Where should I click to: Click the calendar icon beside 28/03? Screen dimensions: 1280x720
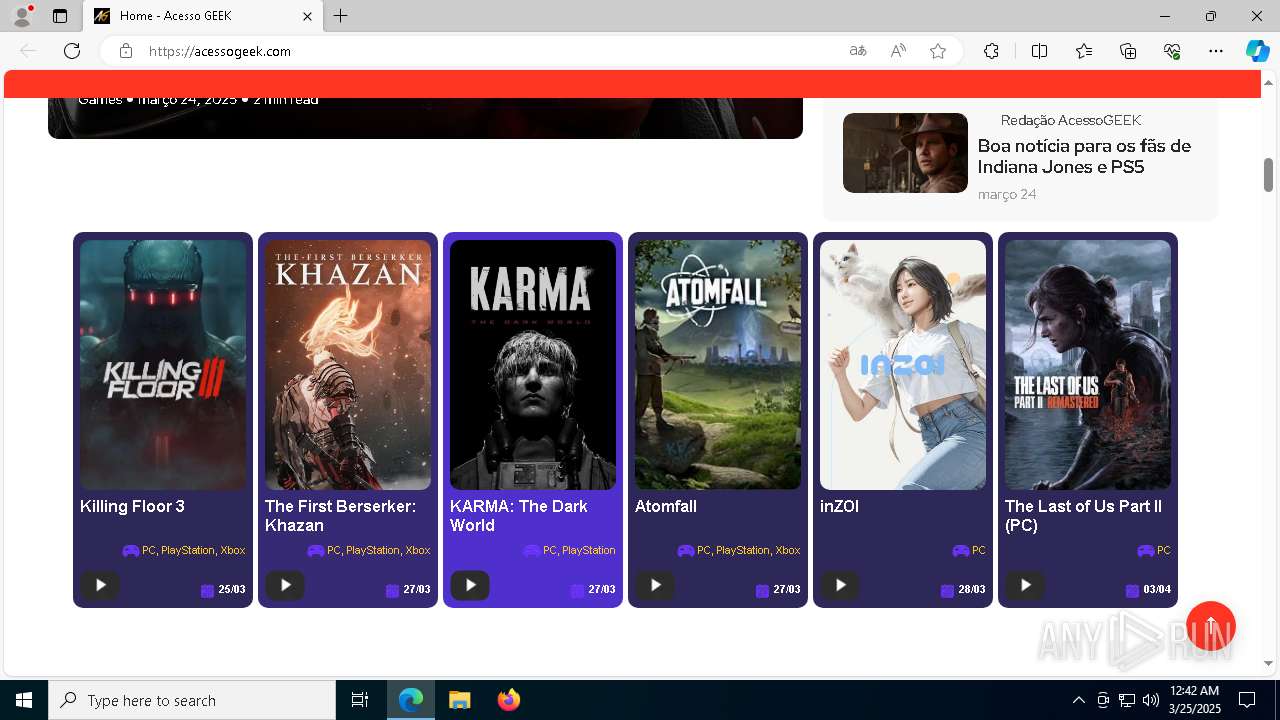(948, 590)
